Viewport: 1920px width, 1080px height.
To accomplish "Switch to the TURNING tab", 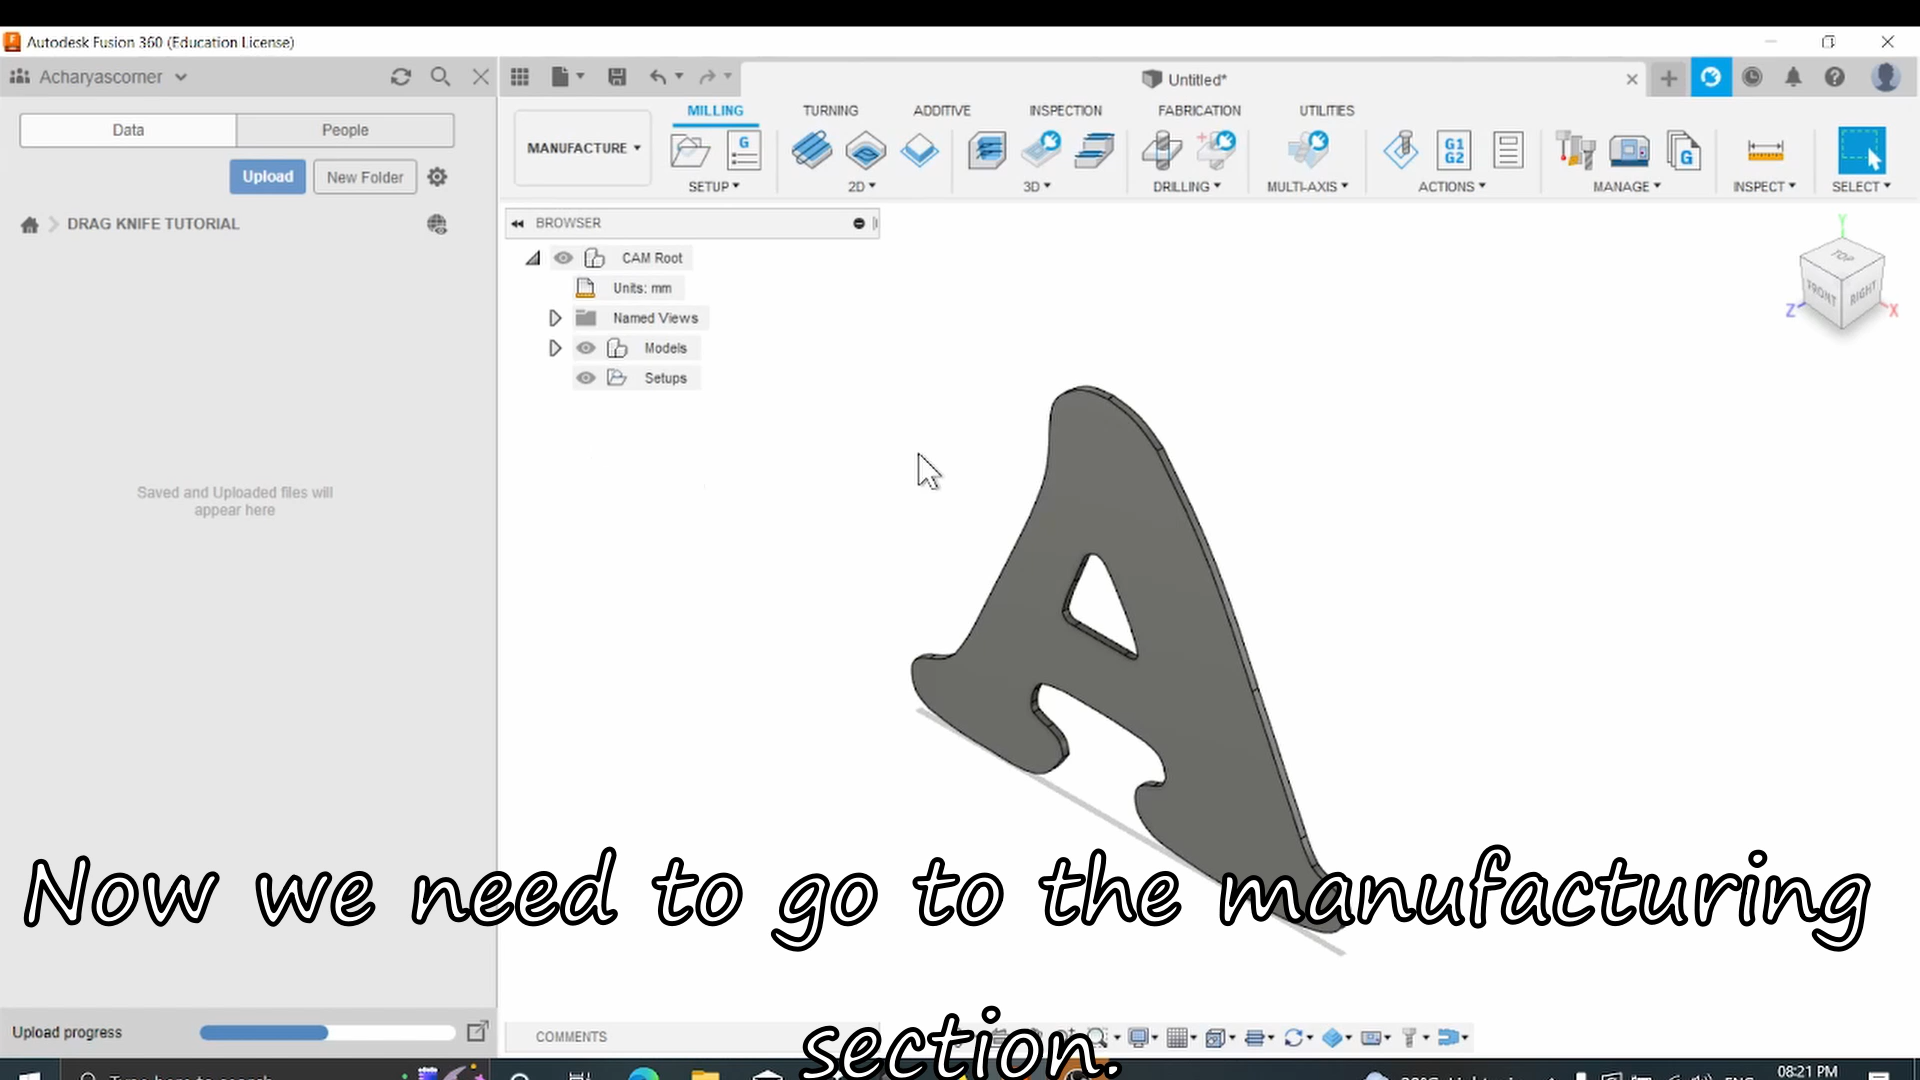I will (830, 110).
